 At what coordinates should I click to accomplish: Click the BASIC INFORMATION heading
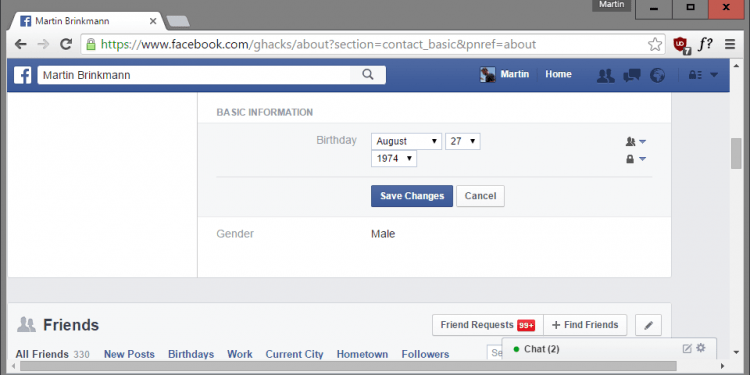click(x=265, y=112)
